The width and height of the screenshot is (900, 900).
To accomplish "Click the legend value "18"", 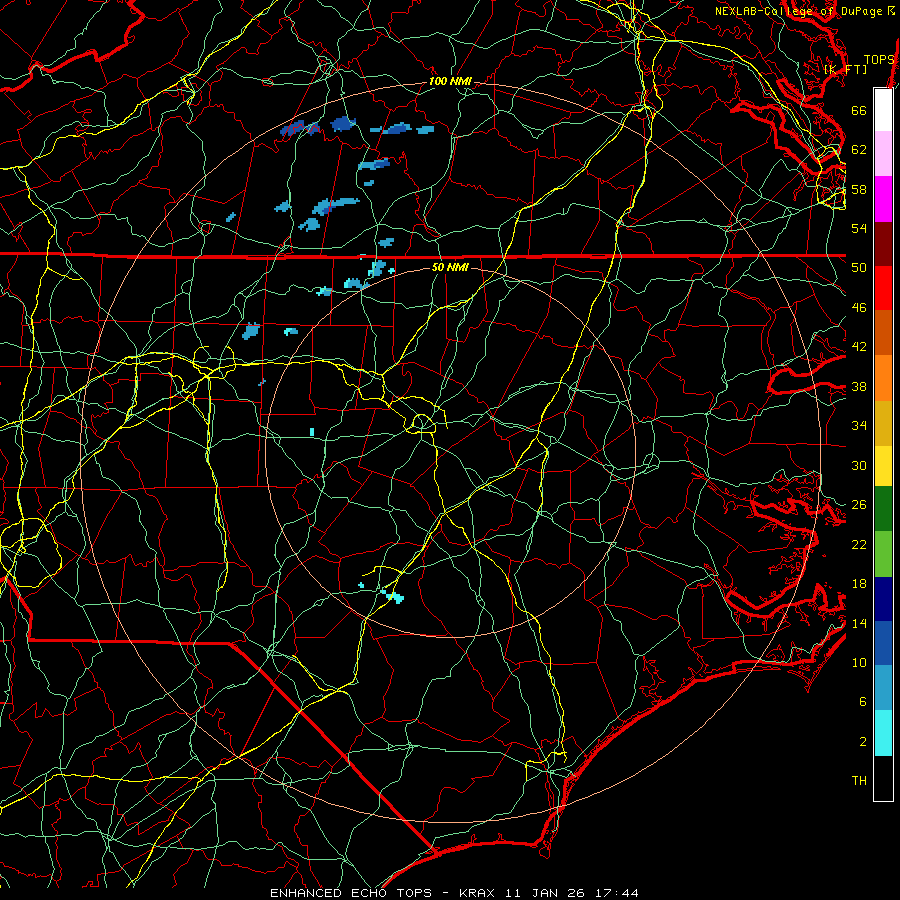I will [859, 584].
